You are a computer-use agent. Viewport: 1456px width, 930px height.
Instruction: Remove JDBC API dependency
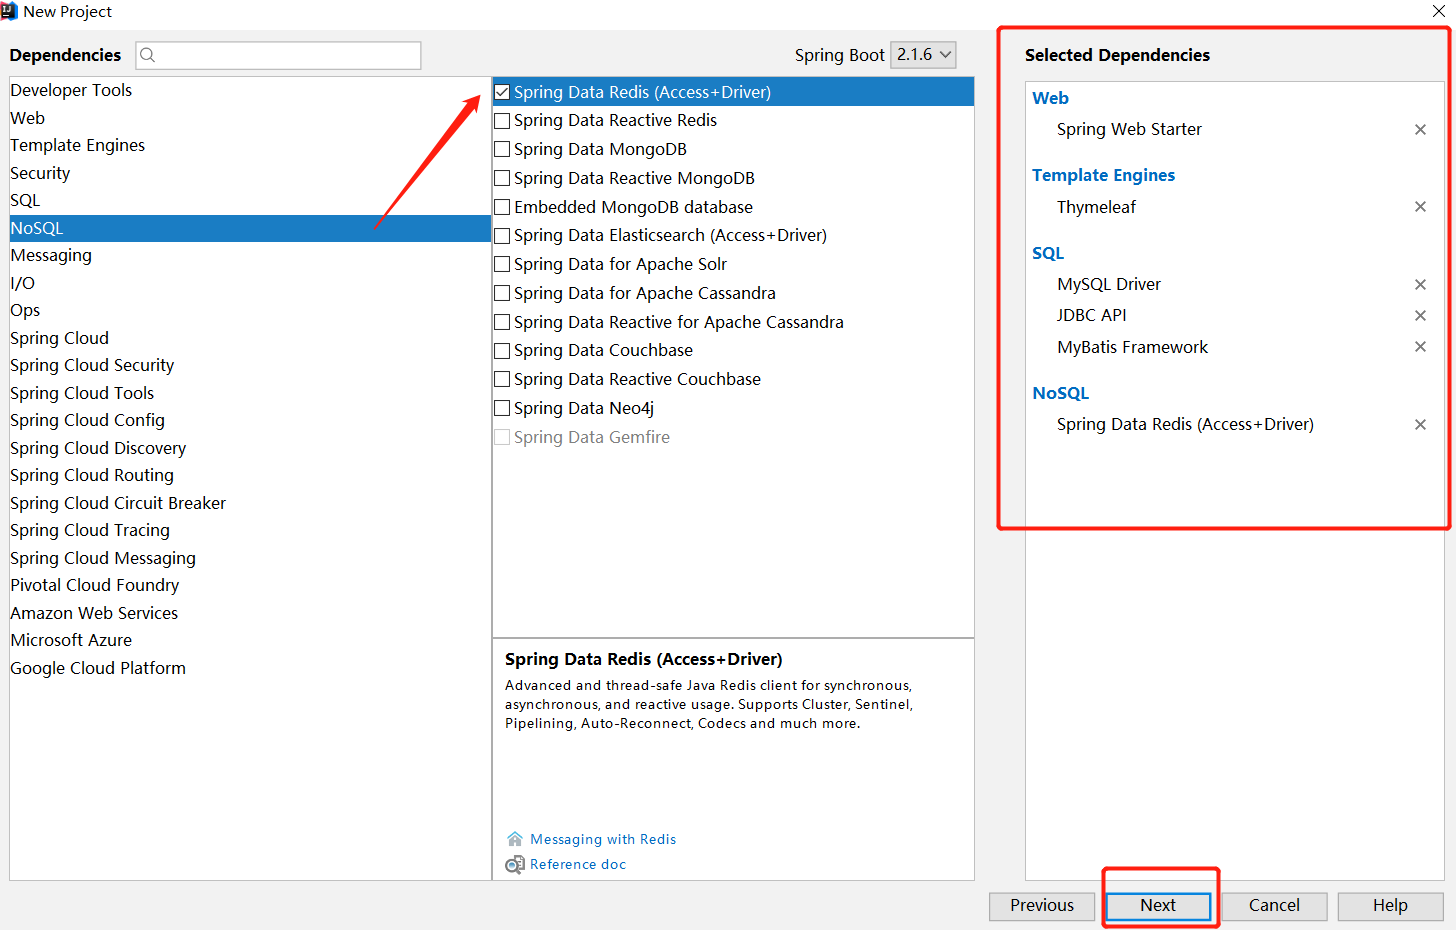click(x=1420, y=316)
